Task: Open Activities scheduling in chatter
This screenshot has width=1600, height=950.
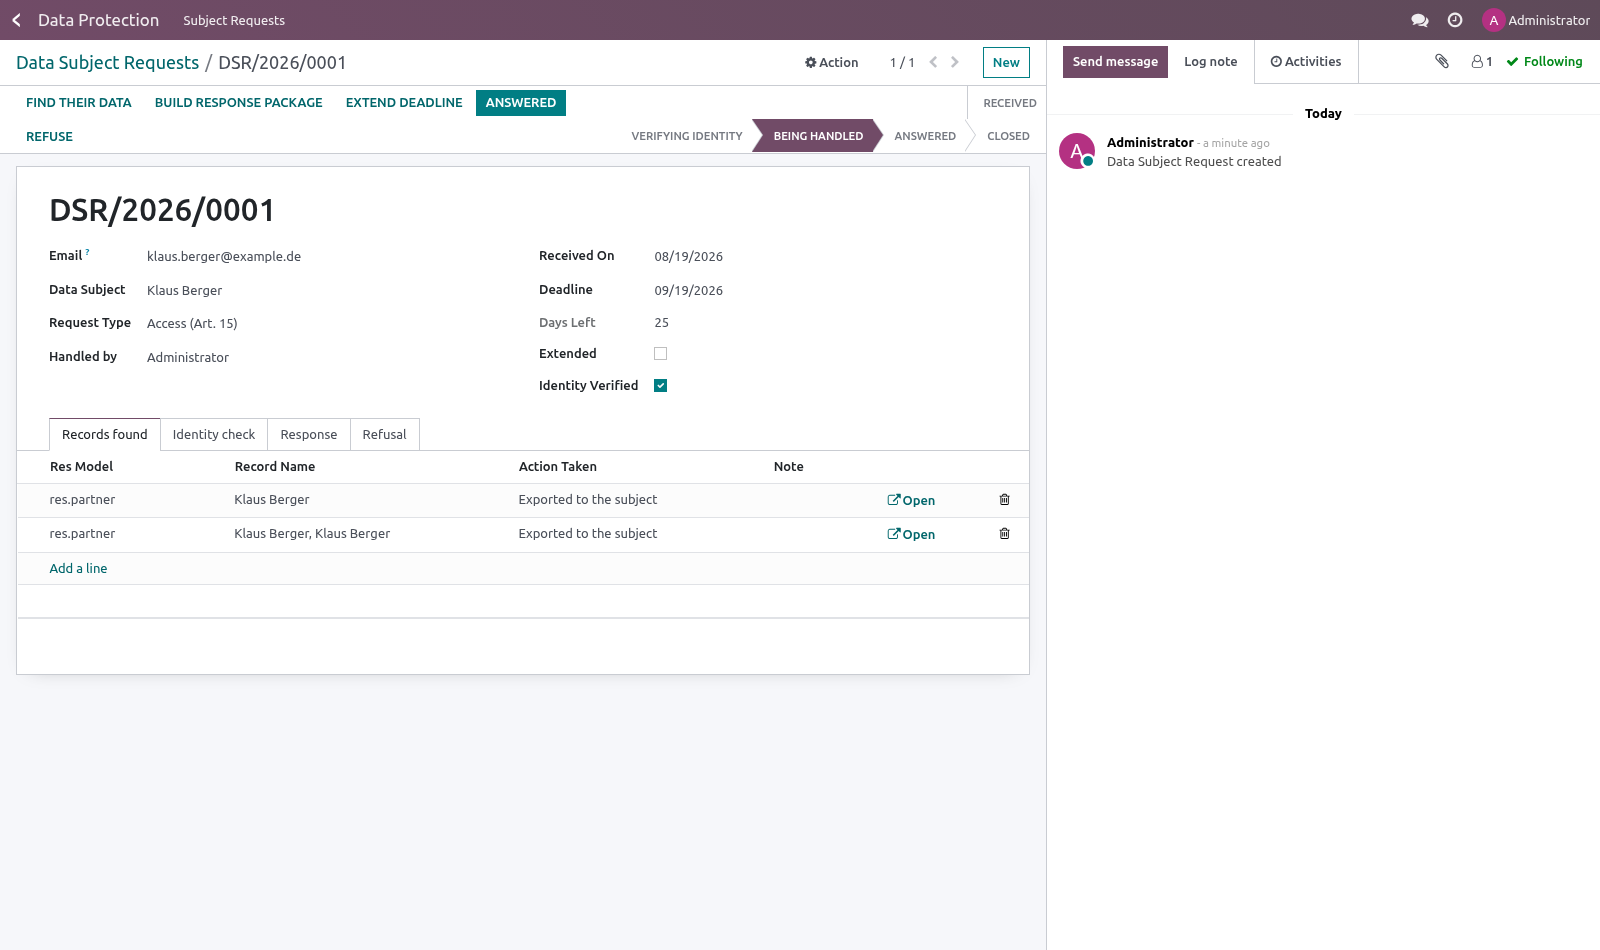Action: (x=1306, y=62)
